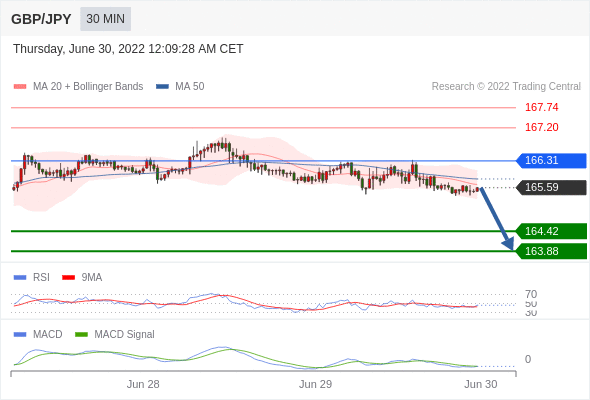Click the date and time line 'Thursday, June 30, 2022'
Viewport: 590px width, 400px height.
coord(128,49)
